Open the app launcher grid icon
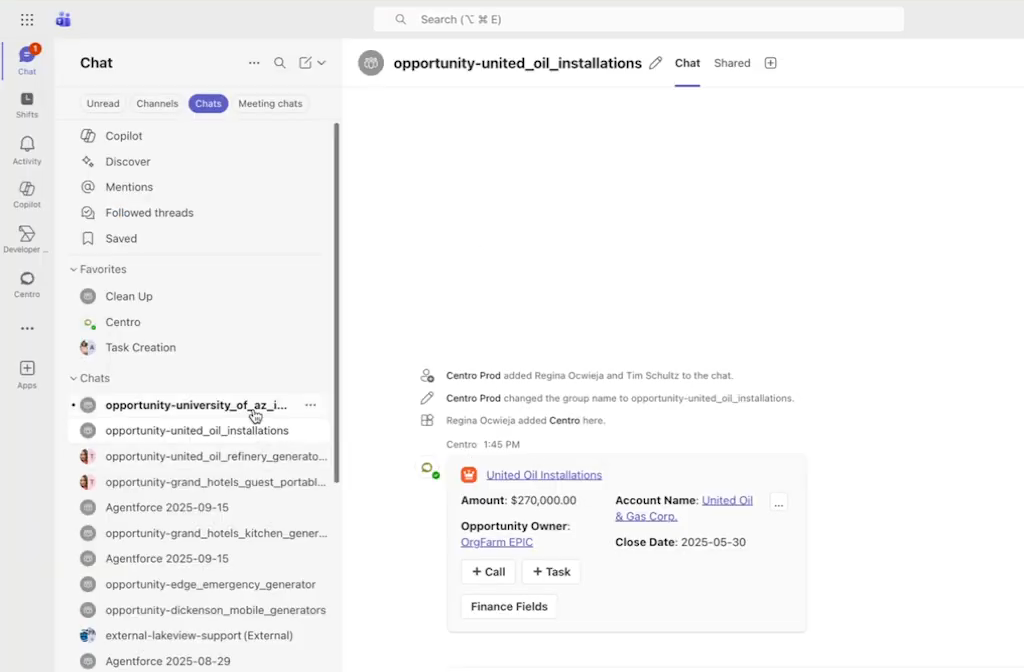Image resolution: width=1024 pixels, height=672 pixels. coord(27,20)
